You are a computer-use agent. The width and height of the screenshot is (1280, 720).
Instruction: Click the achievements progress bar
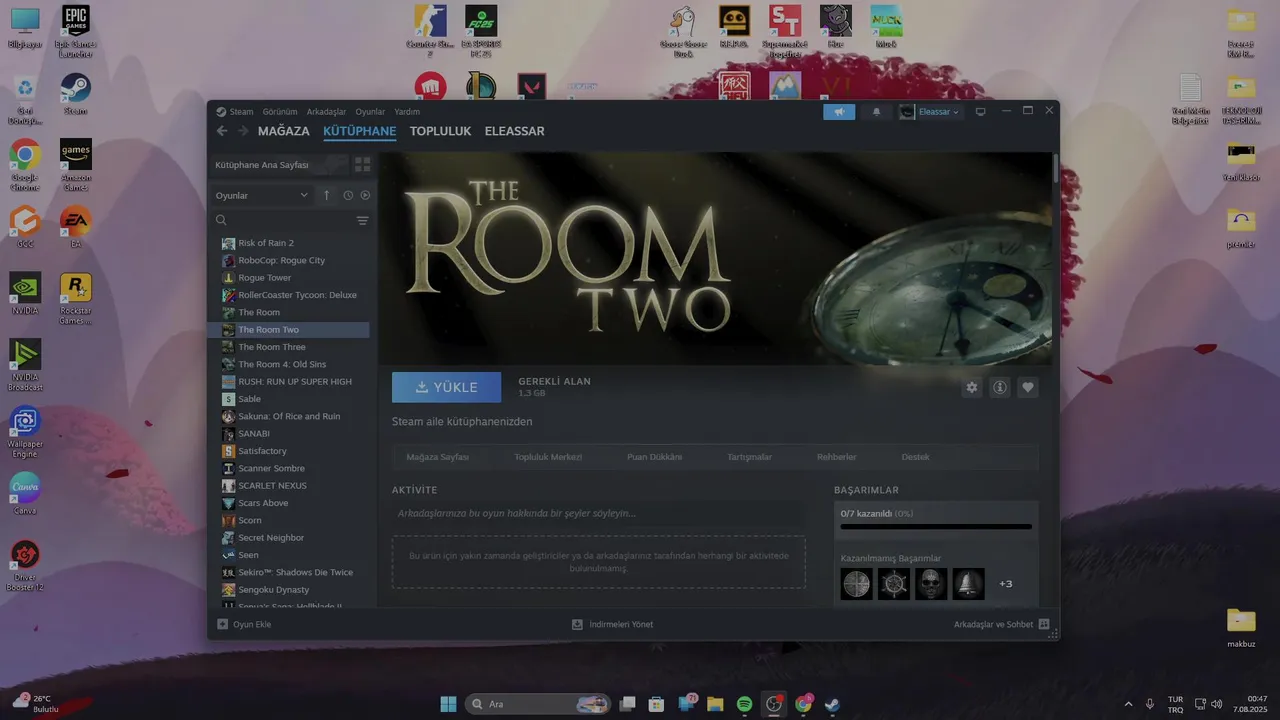tap(936, 526)
